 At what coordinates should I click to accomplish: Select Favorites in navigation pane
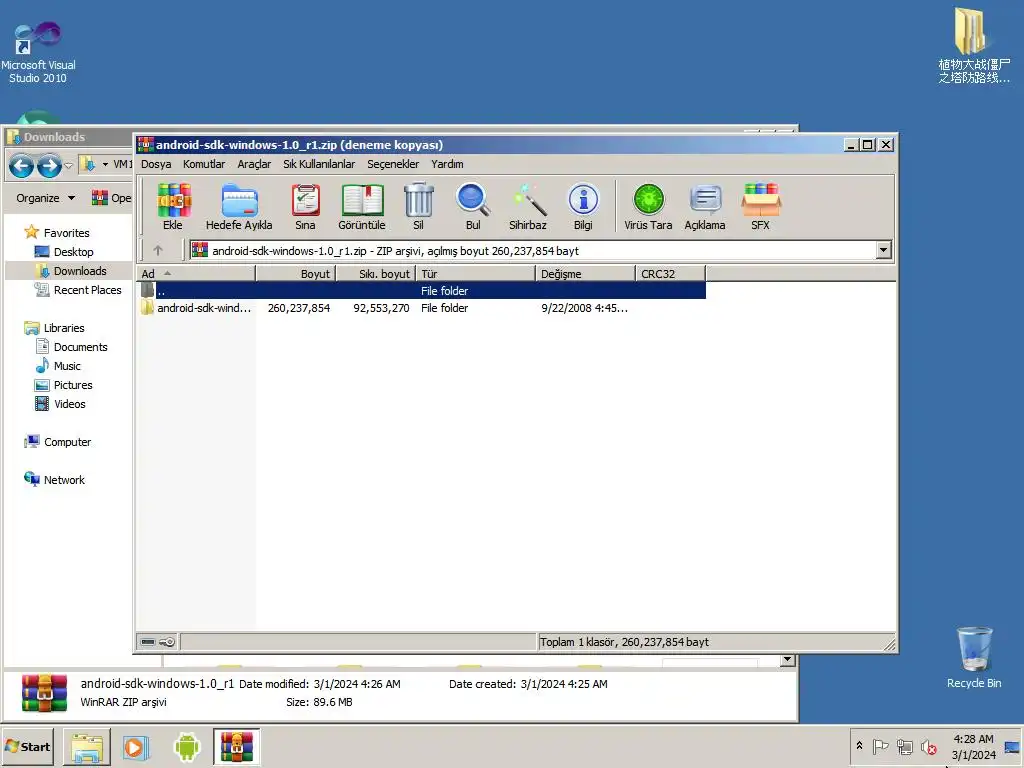(x=57, y=232)
